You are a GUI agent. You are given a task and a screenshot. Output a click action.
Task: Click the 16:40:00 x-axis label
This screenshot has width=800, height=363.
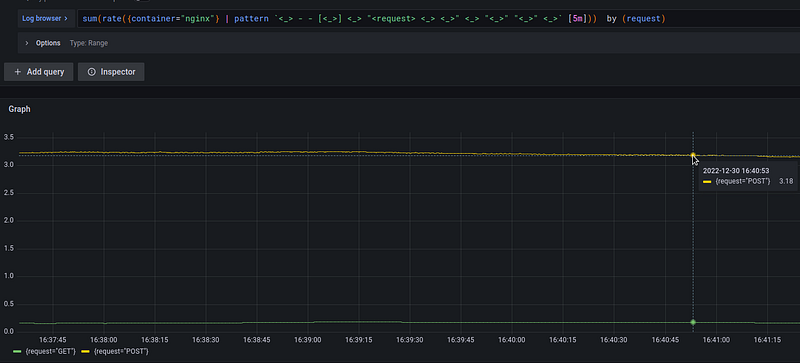512,340
